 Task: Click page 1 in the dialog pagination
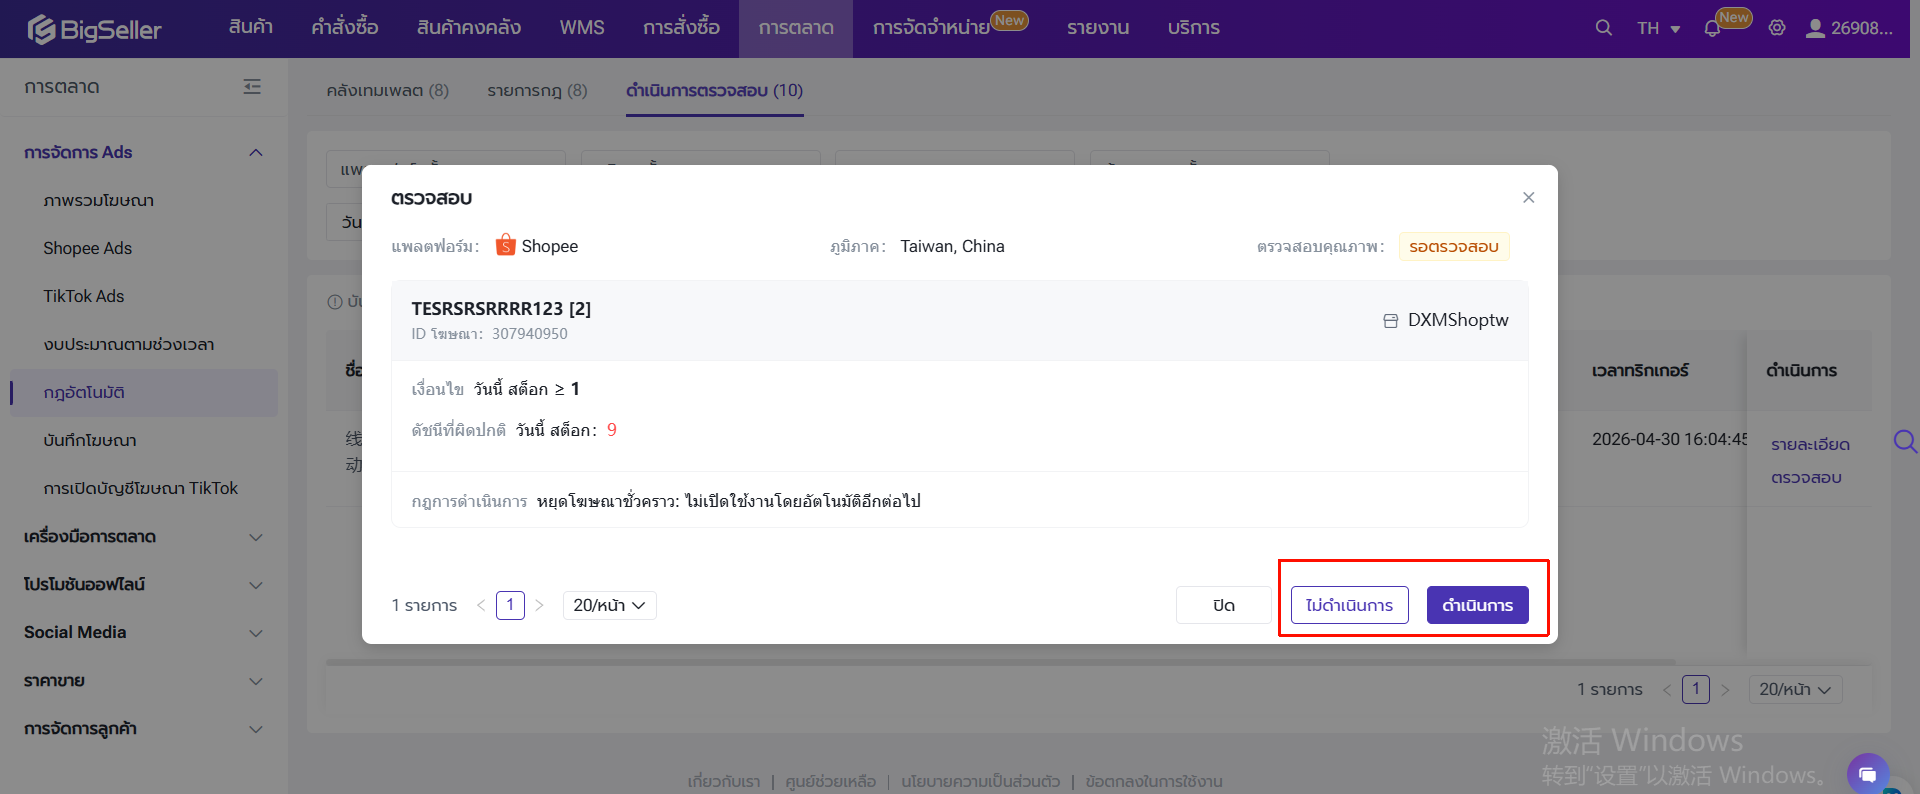tap(510, 605)
